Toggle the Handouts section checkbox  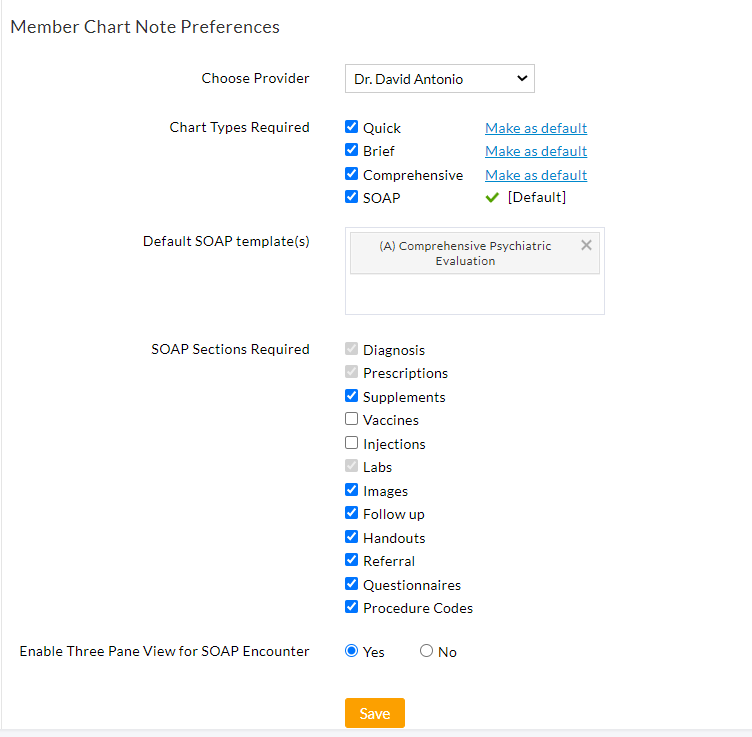[x=352, y=537]
